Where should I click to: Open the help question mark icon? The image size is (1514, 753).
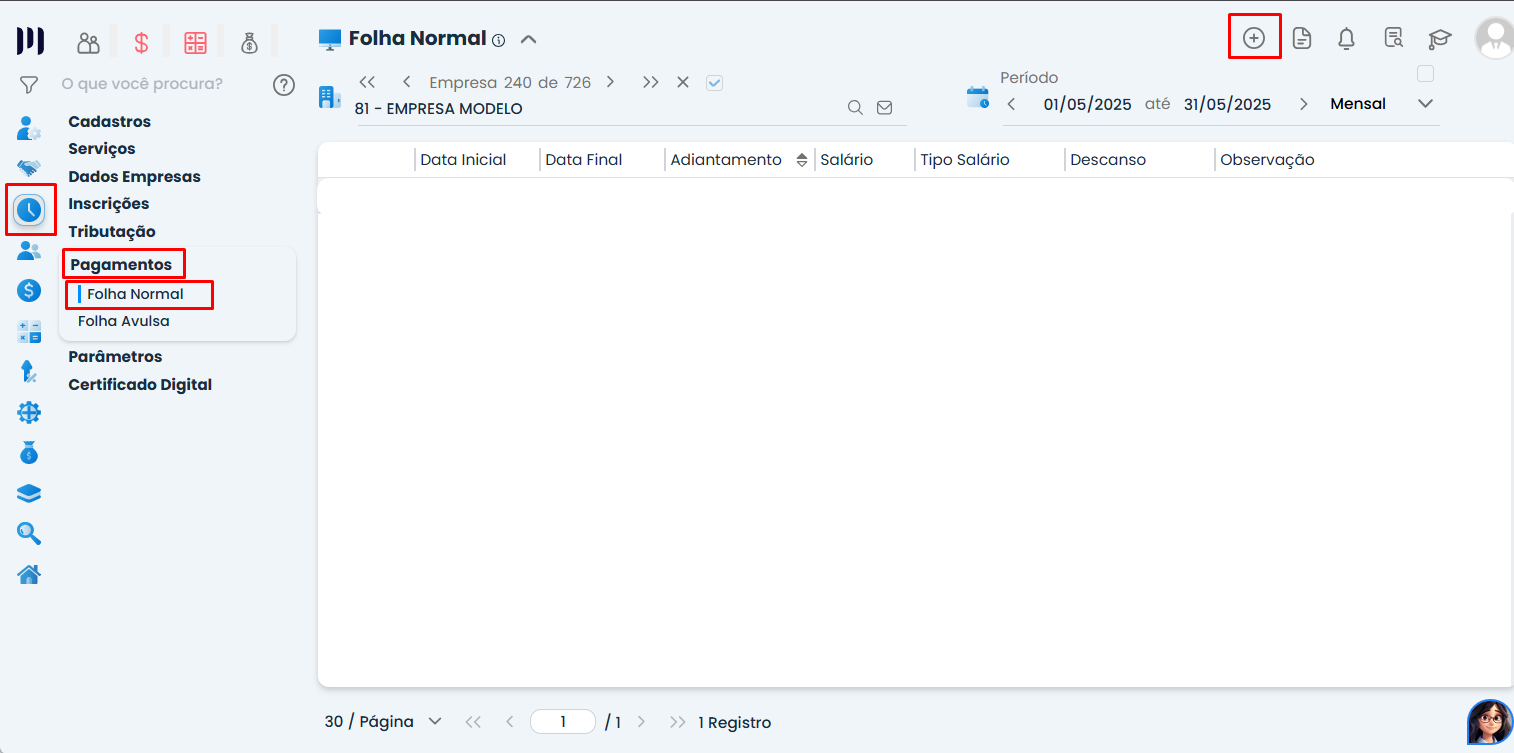(284, 85)
